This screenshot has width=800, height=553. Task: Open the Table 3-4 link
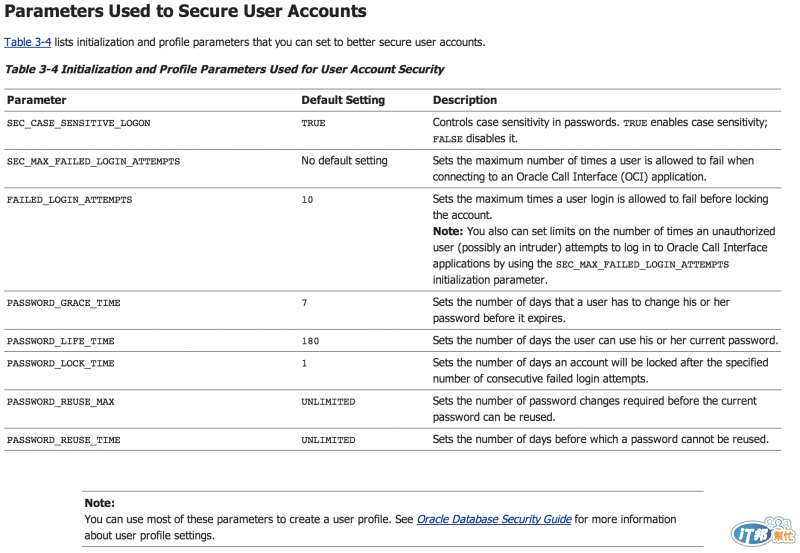click(x=27, y=42)
